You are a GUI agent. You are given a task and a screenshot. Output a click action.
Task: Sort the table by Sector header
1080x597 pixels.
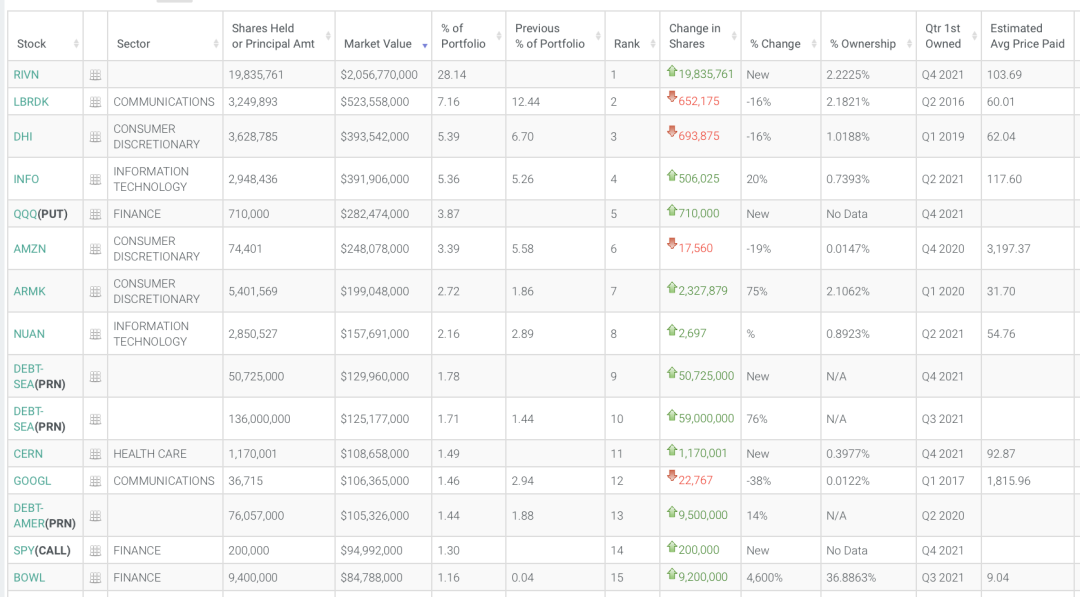(165, 36)
